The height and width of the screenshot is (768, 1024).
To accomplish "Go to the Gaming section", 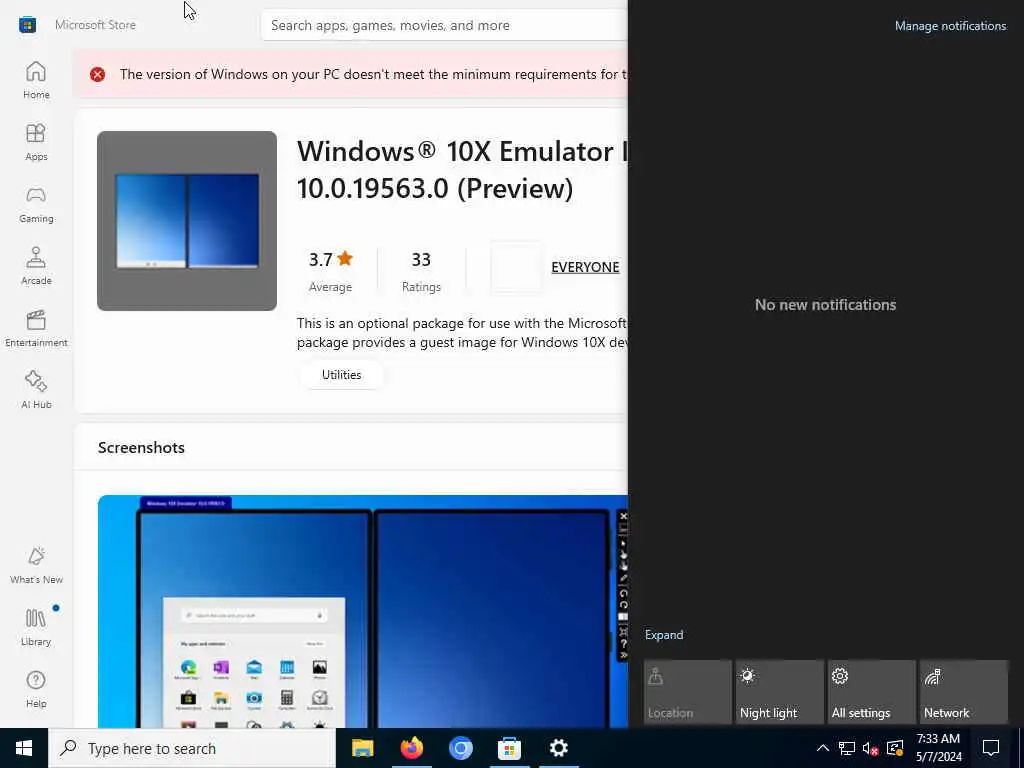I will pyautogui.click(x=36, y=204).
